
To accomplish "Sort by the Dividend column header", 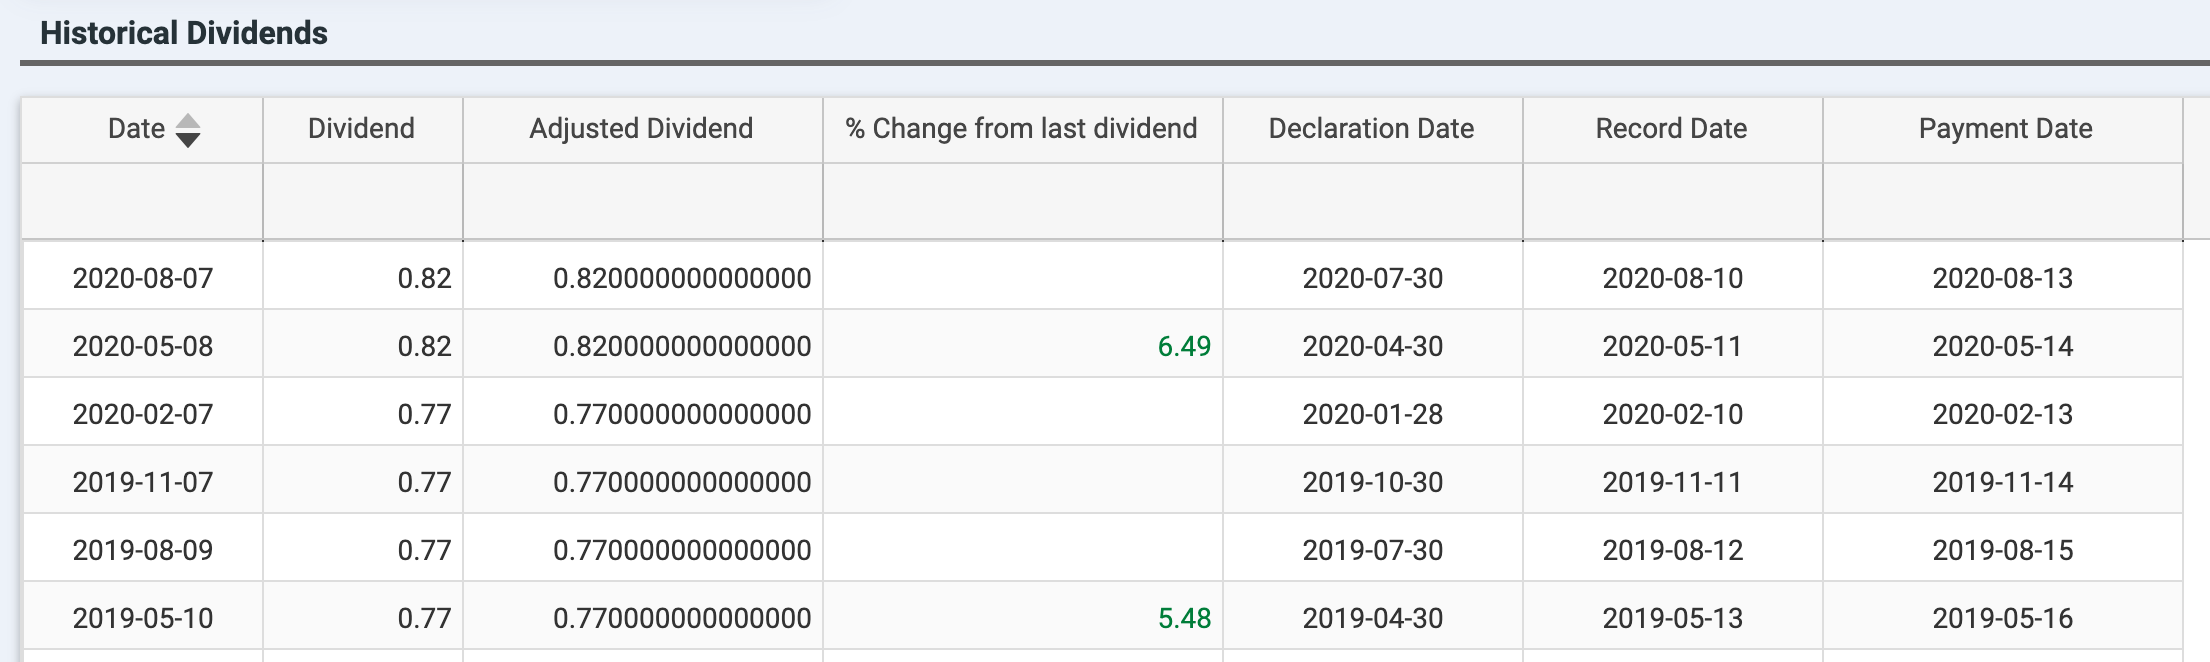I will click(x=363, y=130).
